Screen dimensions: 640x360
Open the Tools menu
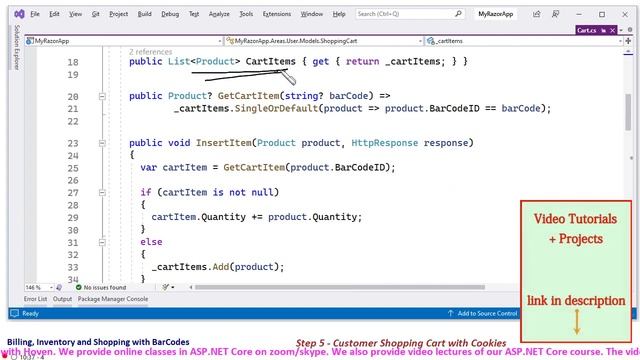(x=246, y=14)
